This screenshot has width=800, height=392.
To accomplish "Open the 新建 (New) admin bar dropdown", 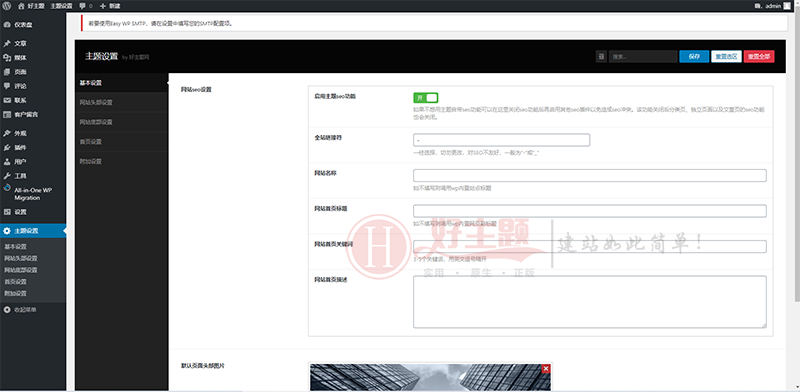I will point(110,6).
